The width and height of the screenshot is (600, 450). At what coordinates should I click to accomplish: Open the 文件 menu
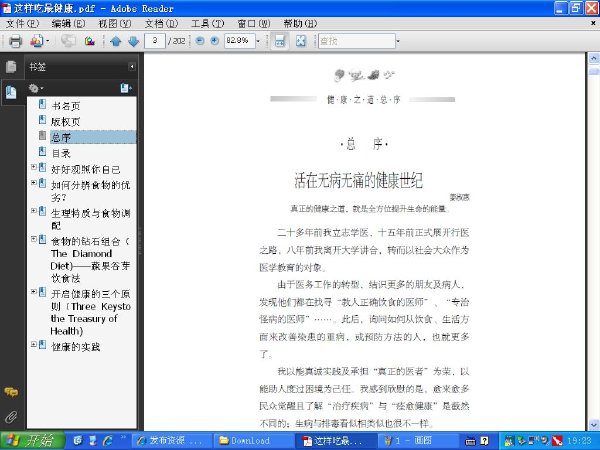[x=23, y=24]
